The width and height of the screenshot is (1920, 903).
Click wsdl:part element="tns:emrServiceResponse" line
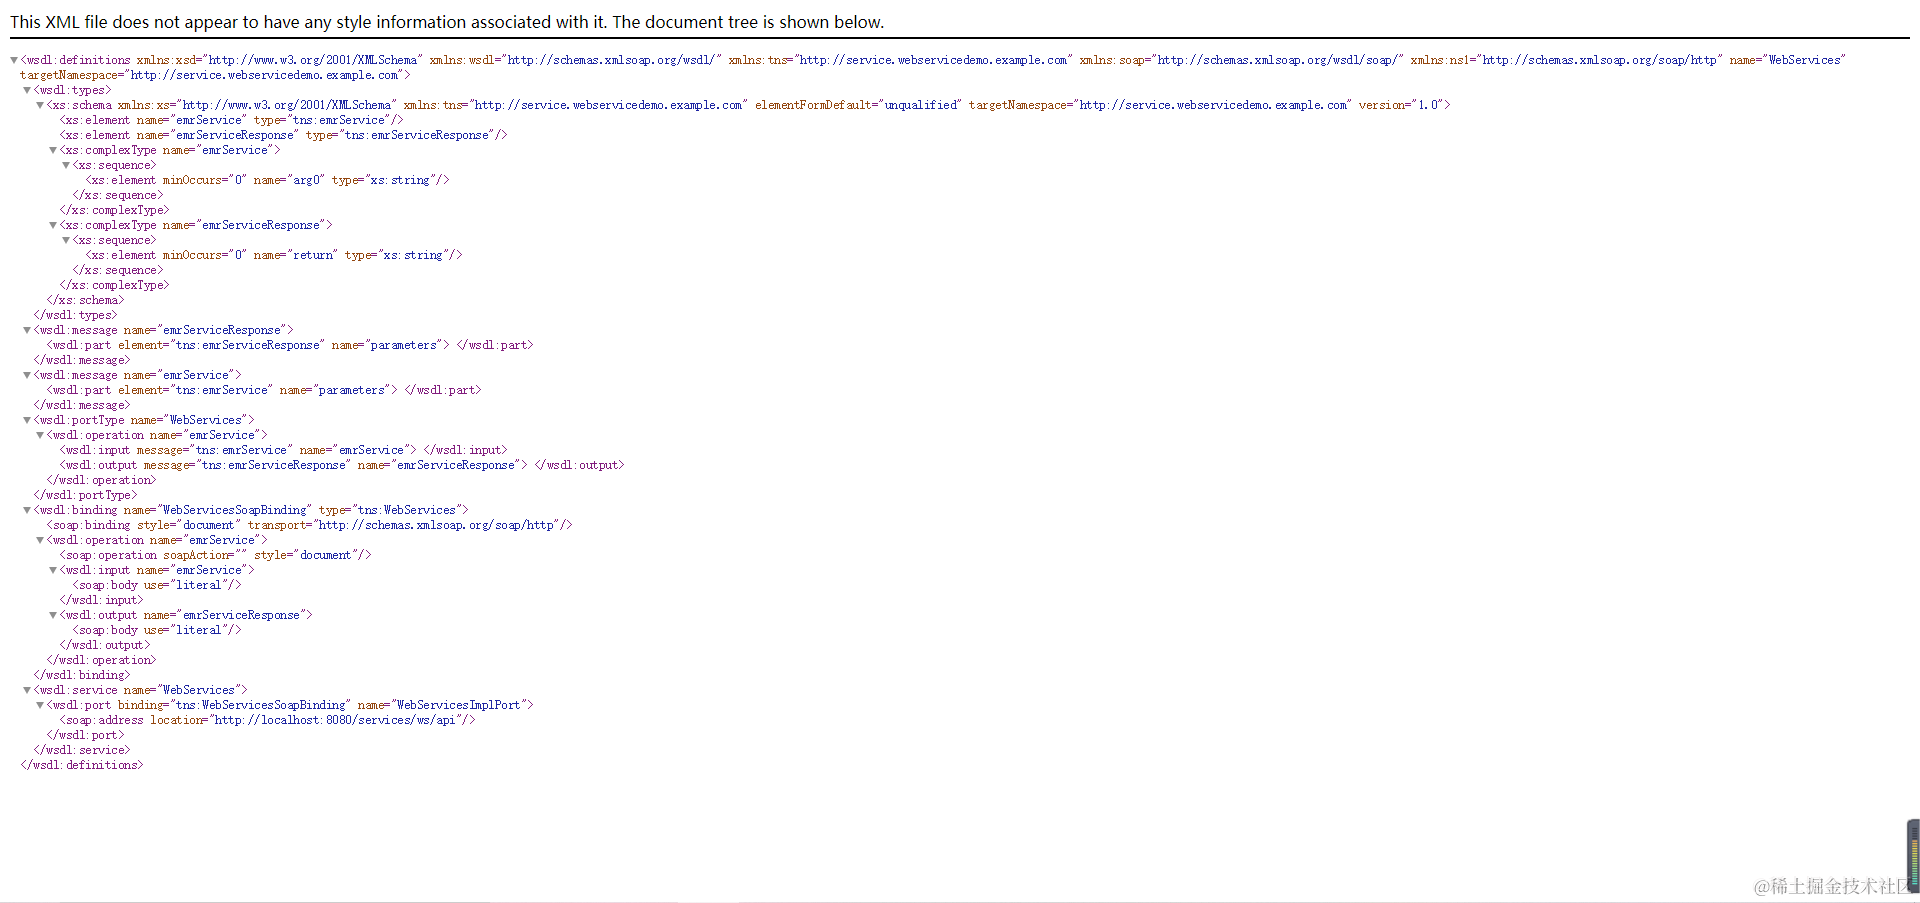tap(290, 345)
